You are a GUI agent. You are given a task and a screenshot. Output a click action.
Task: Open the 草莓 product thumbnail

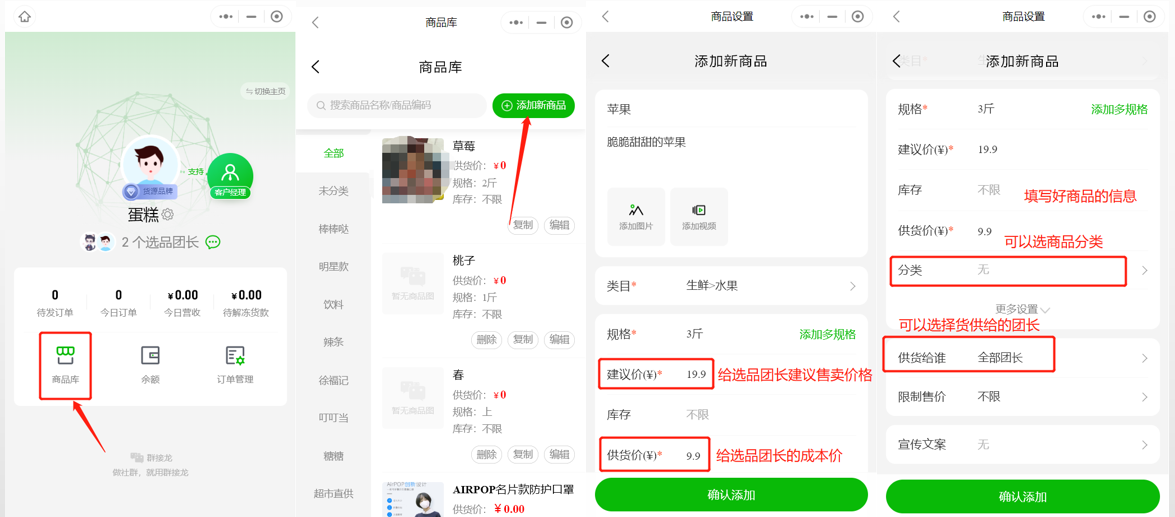(414, 170)
